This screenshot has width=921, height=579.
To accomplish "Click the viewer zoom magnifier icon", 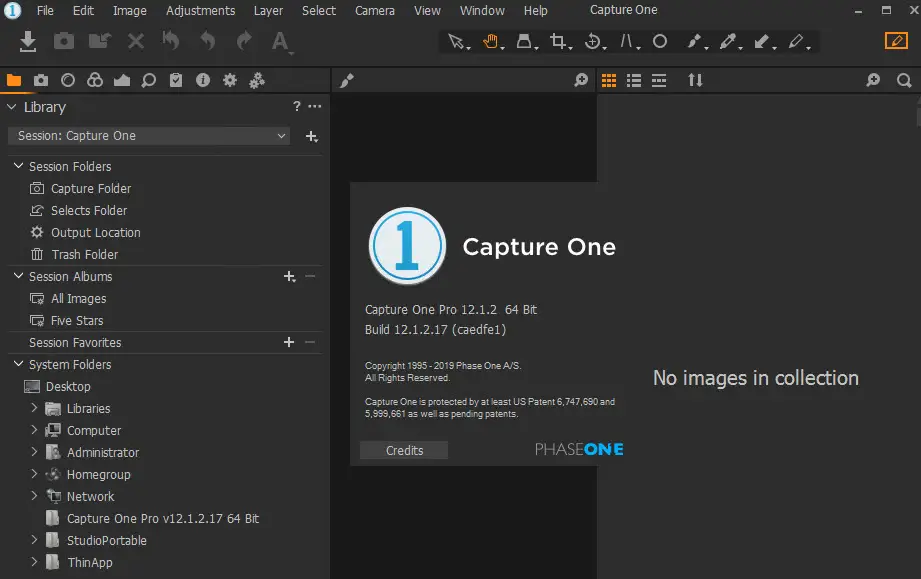I will pos(581,80).
